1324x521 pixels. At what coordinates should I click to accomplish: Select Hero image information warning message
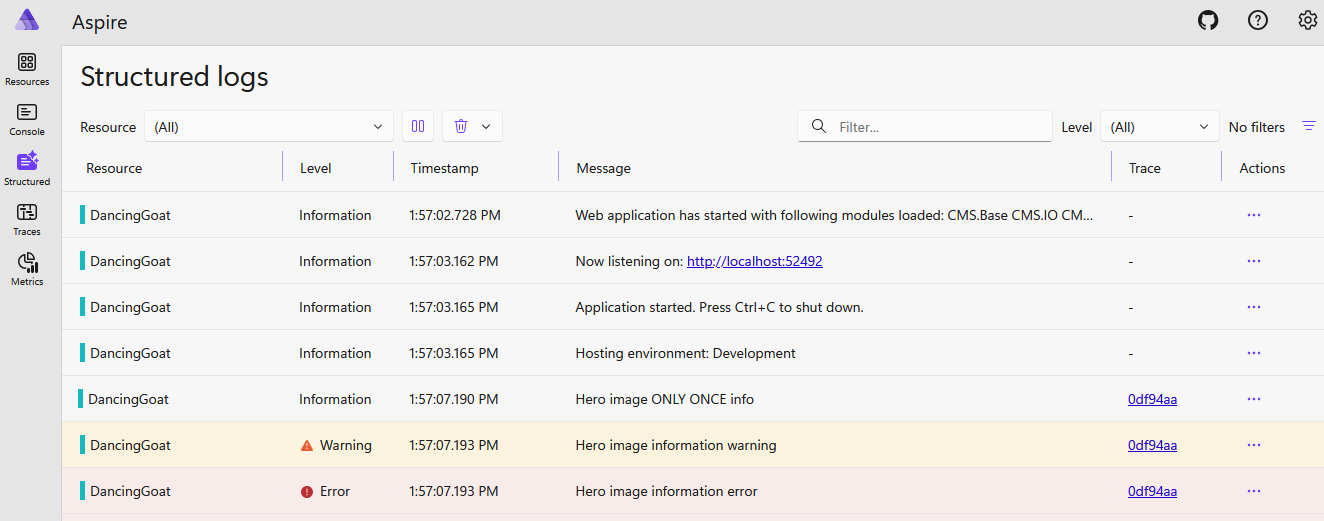tap(676, 445)
